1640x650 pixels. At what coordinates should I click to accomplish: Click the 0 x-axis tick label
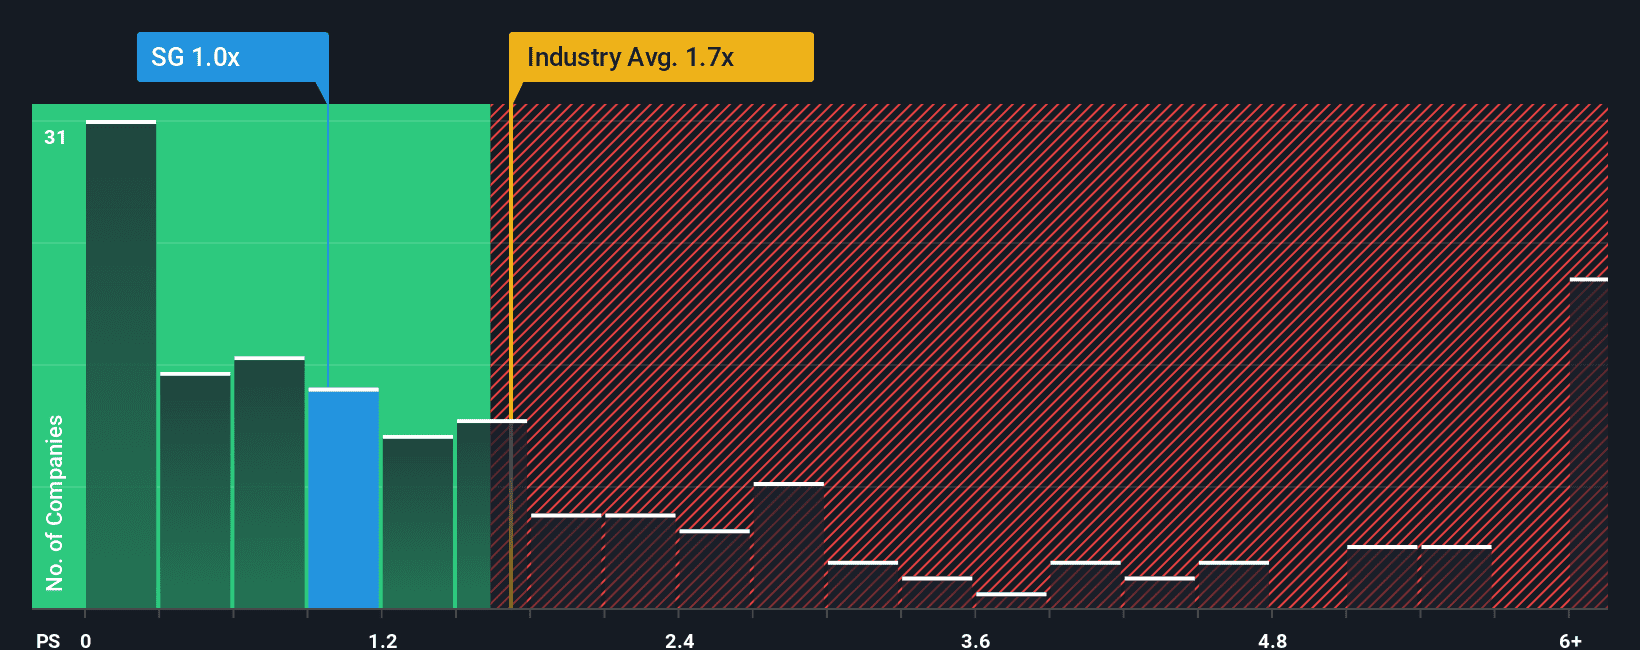86,640
